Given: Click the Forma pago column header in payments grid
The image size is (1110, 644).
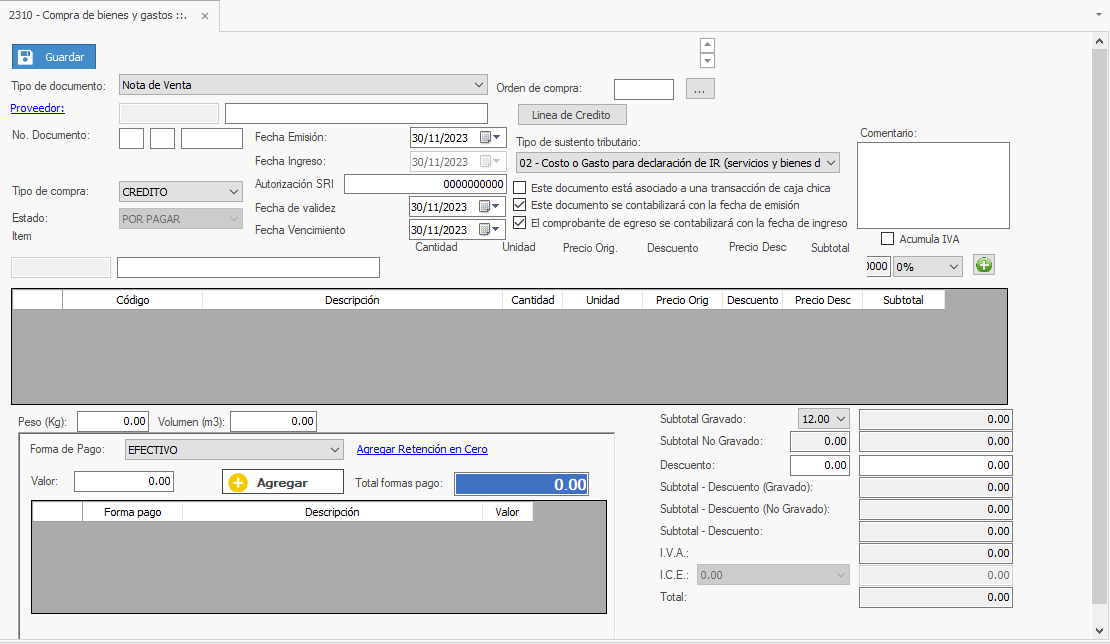Looking at the screenshot, I should pyautogui.click(x=132, y=512).
